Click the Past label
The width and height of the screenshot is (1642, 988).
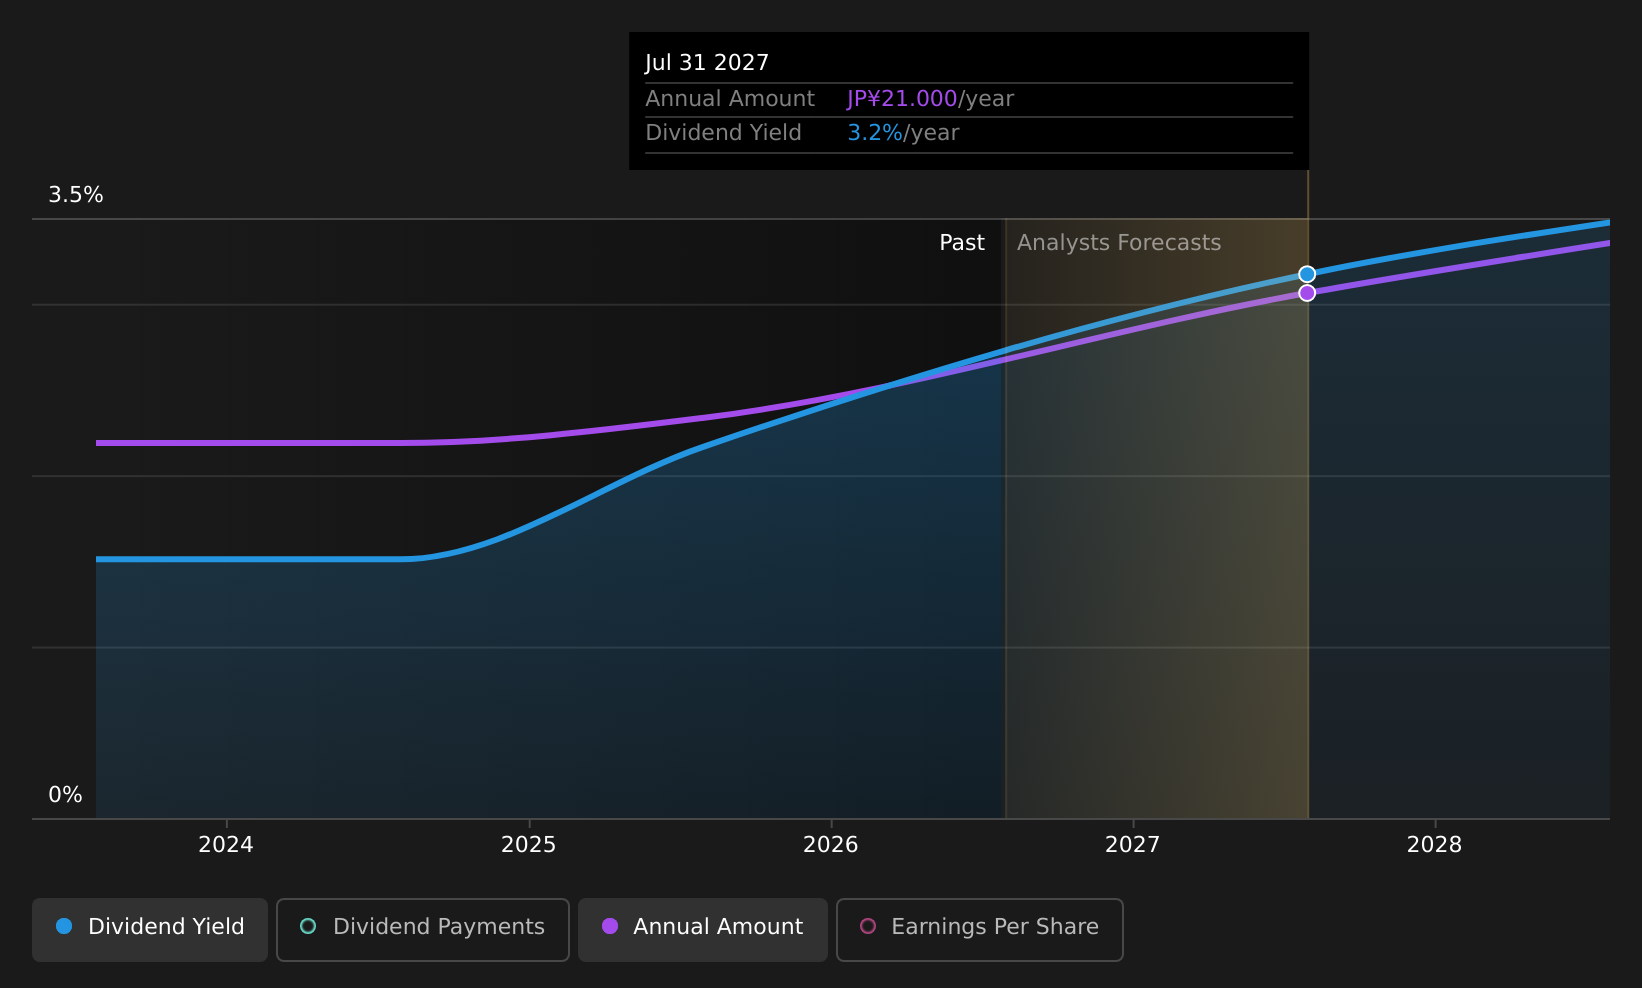point(962,243)
